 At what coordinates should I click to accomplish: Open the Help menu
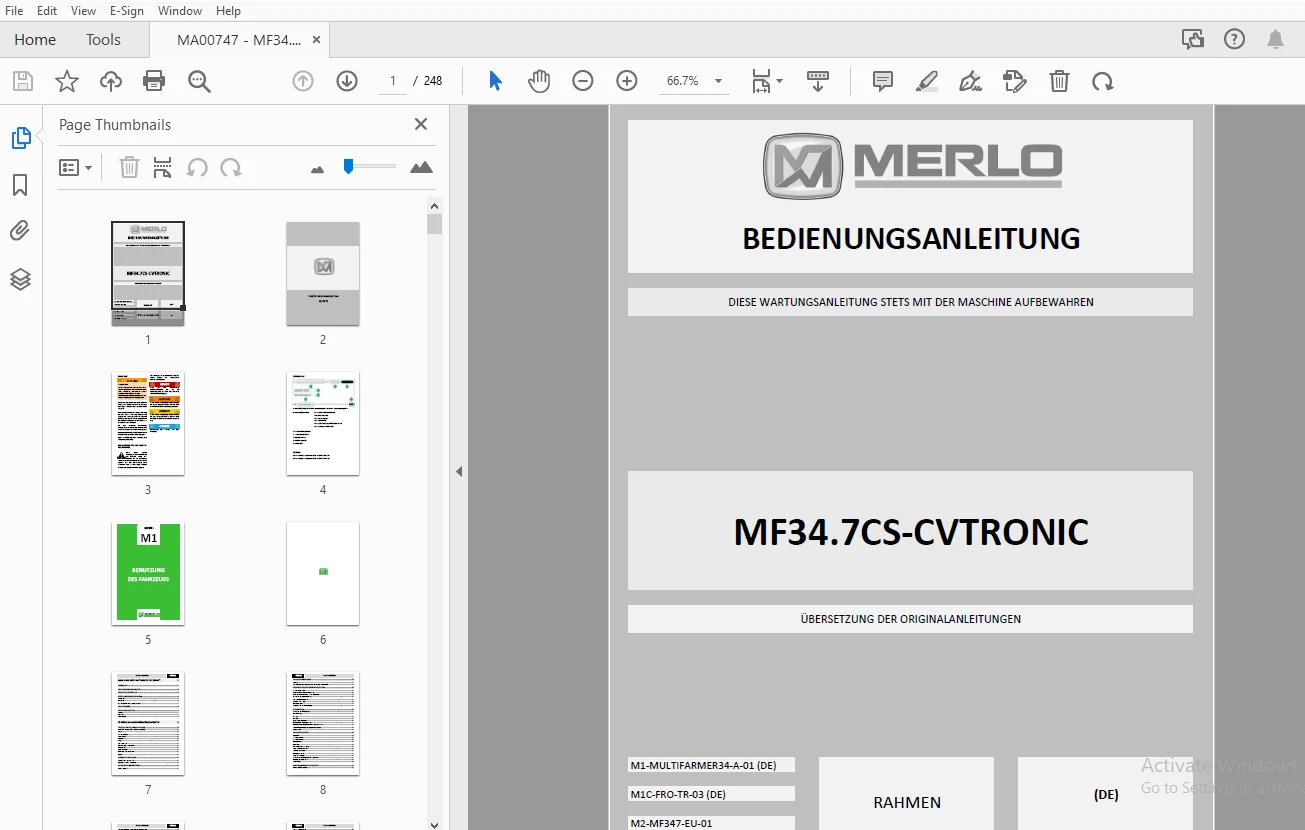(229, 11)
